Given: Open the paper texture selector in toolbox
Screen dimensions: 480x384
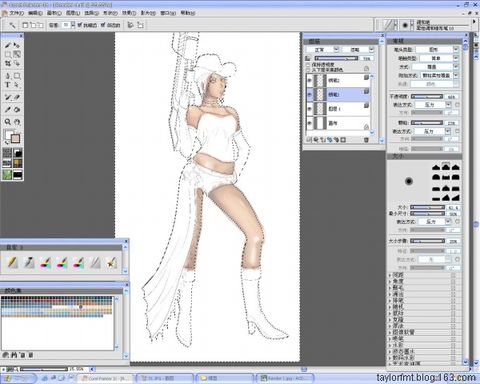Looking at the screenshot, I should pos(7,153).
